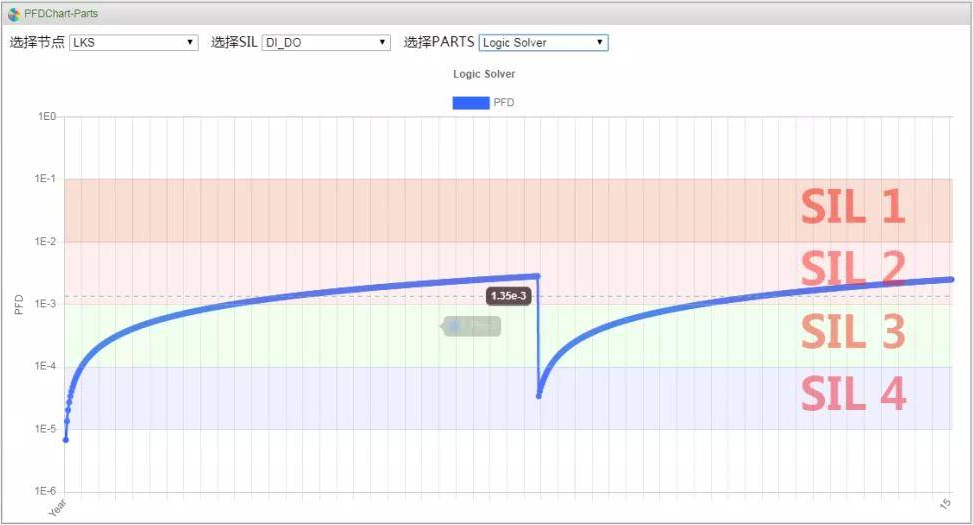Click the SIL 1 band label
974x525 pixels.
pyautogui.click(x=852, y=207)
